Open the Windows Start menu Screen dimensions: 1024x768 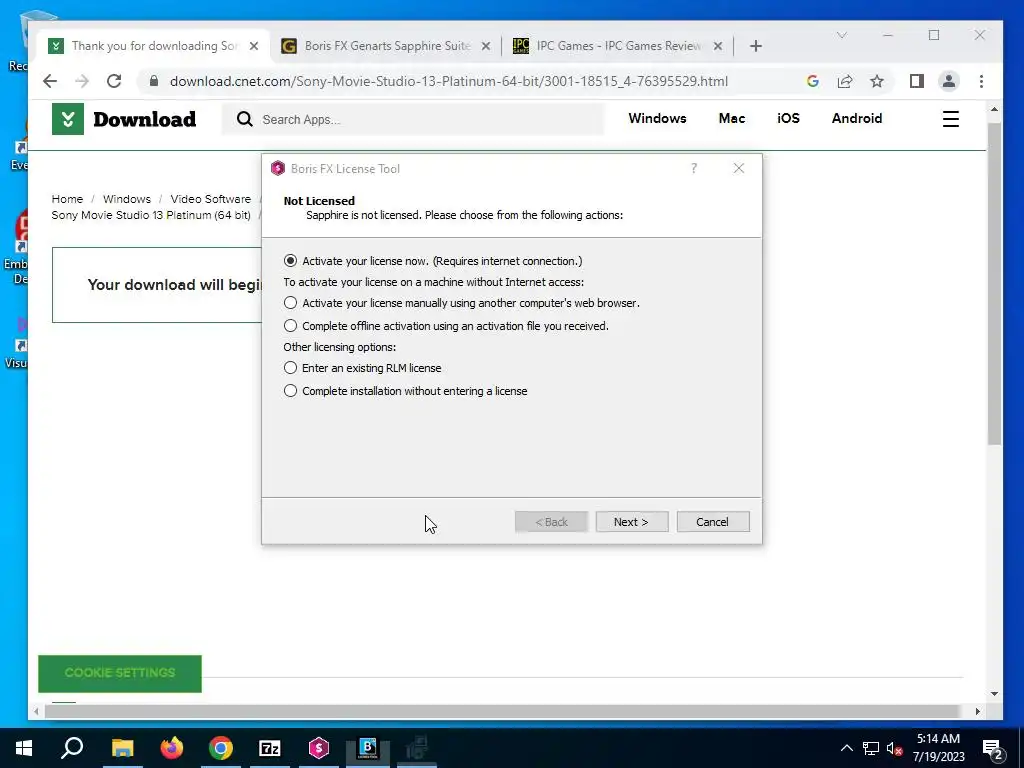[x=24, y=748]
